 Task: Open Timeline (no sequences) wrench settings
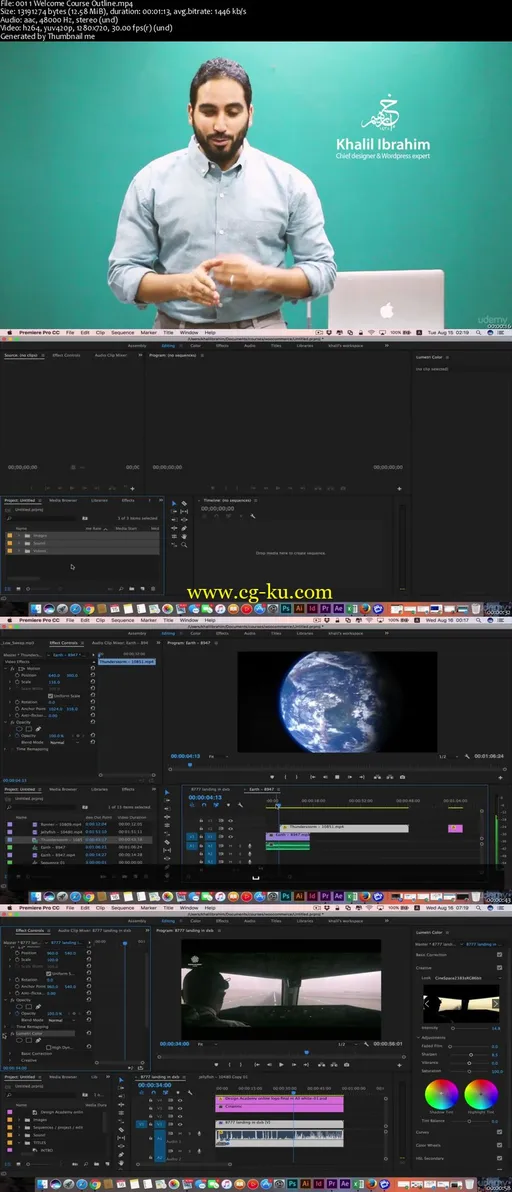click(252, 516)
